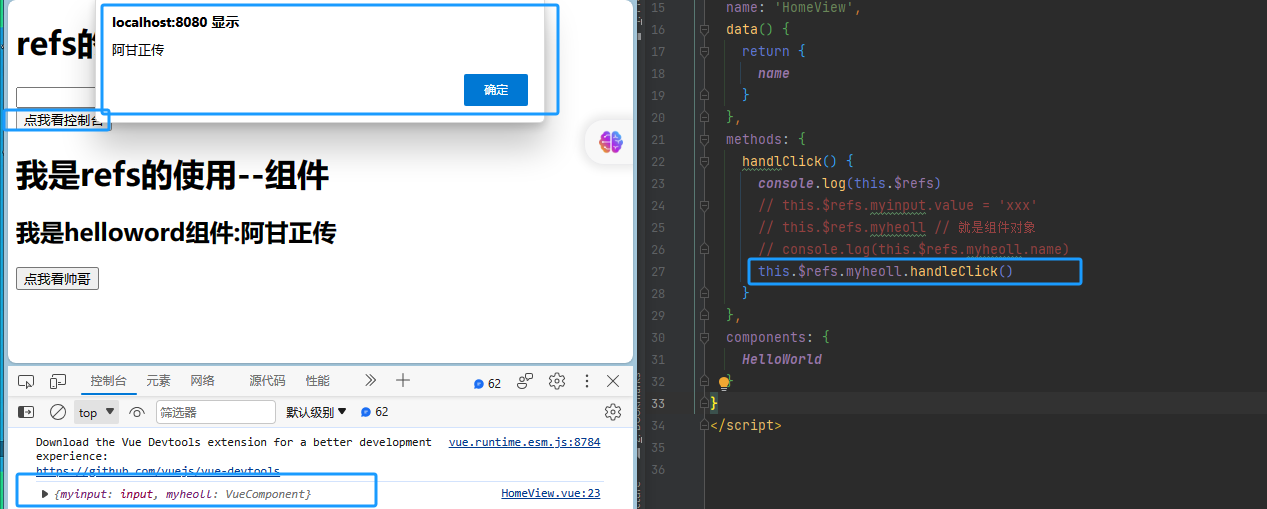The image size is (1267, 509).
Task: Click the fold end marker on line 28
Action: pos(704,293)
